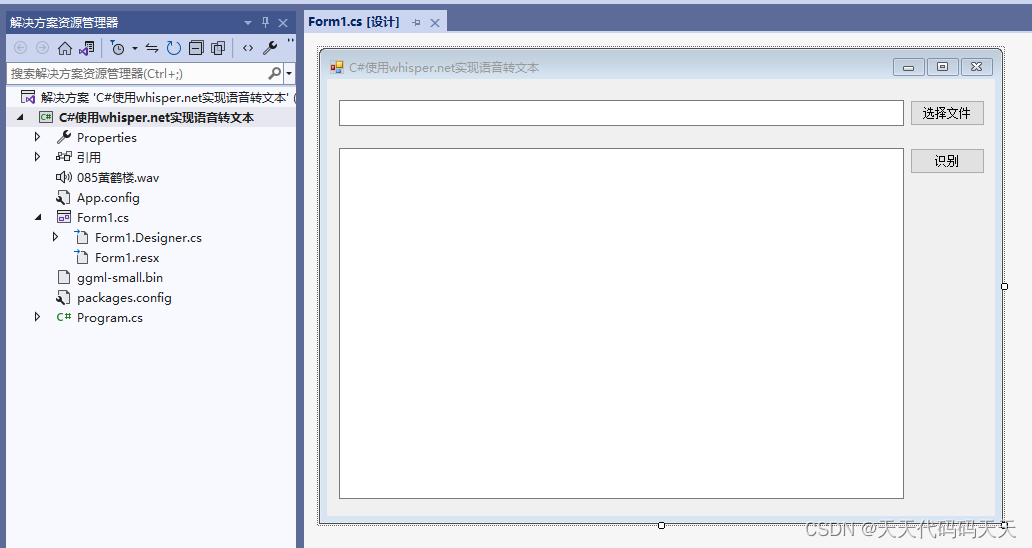Screen dimensions: 1032x548
Task: Click the designed form's maximize button
Action: pyautogui.click(x=942, y=67)
